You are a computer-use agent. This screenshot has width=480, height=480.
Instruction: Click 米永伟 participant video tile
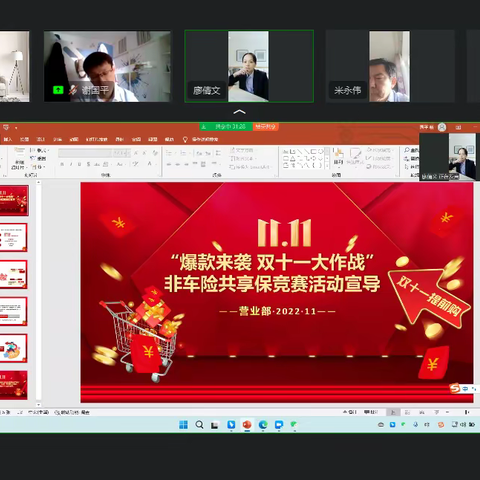point(390,66)
